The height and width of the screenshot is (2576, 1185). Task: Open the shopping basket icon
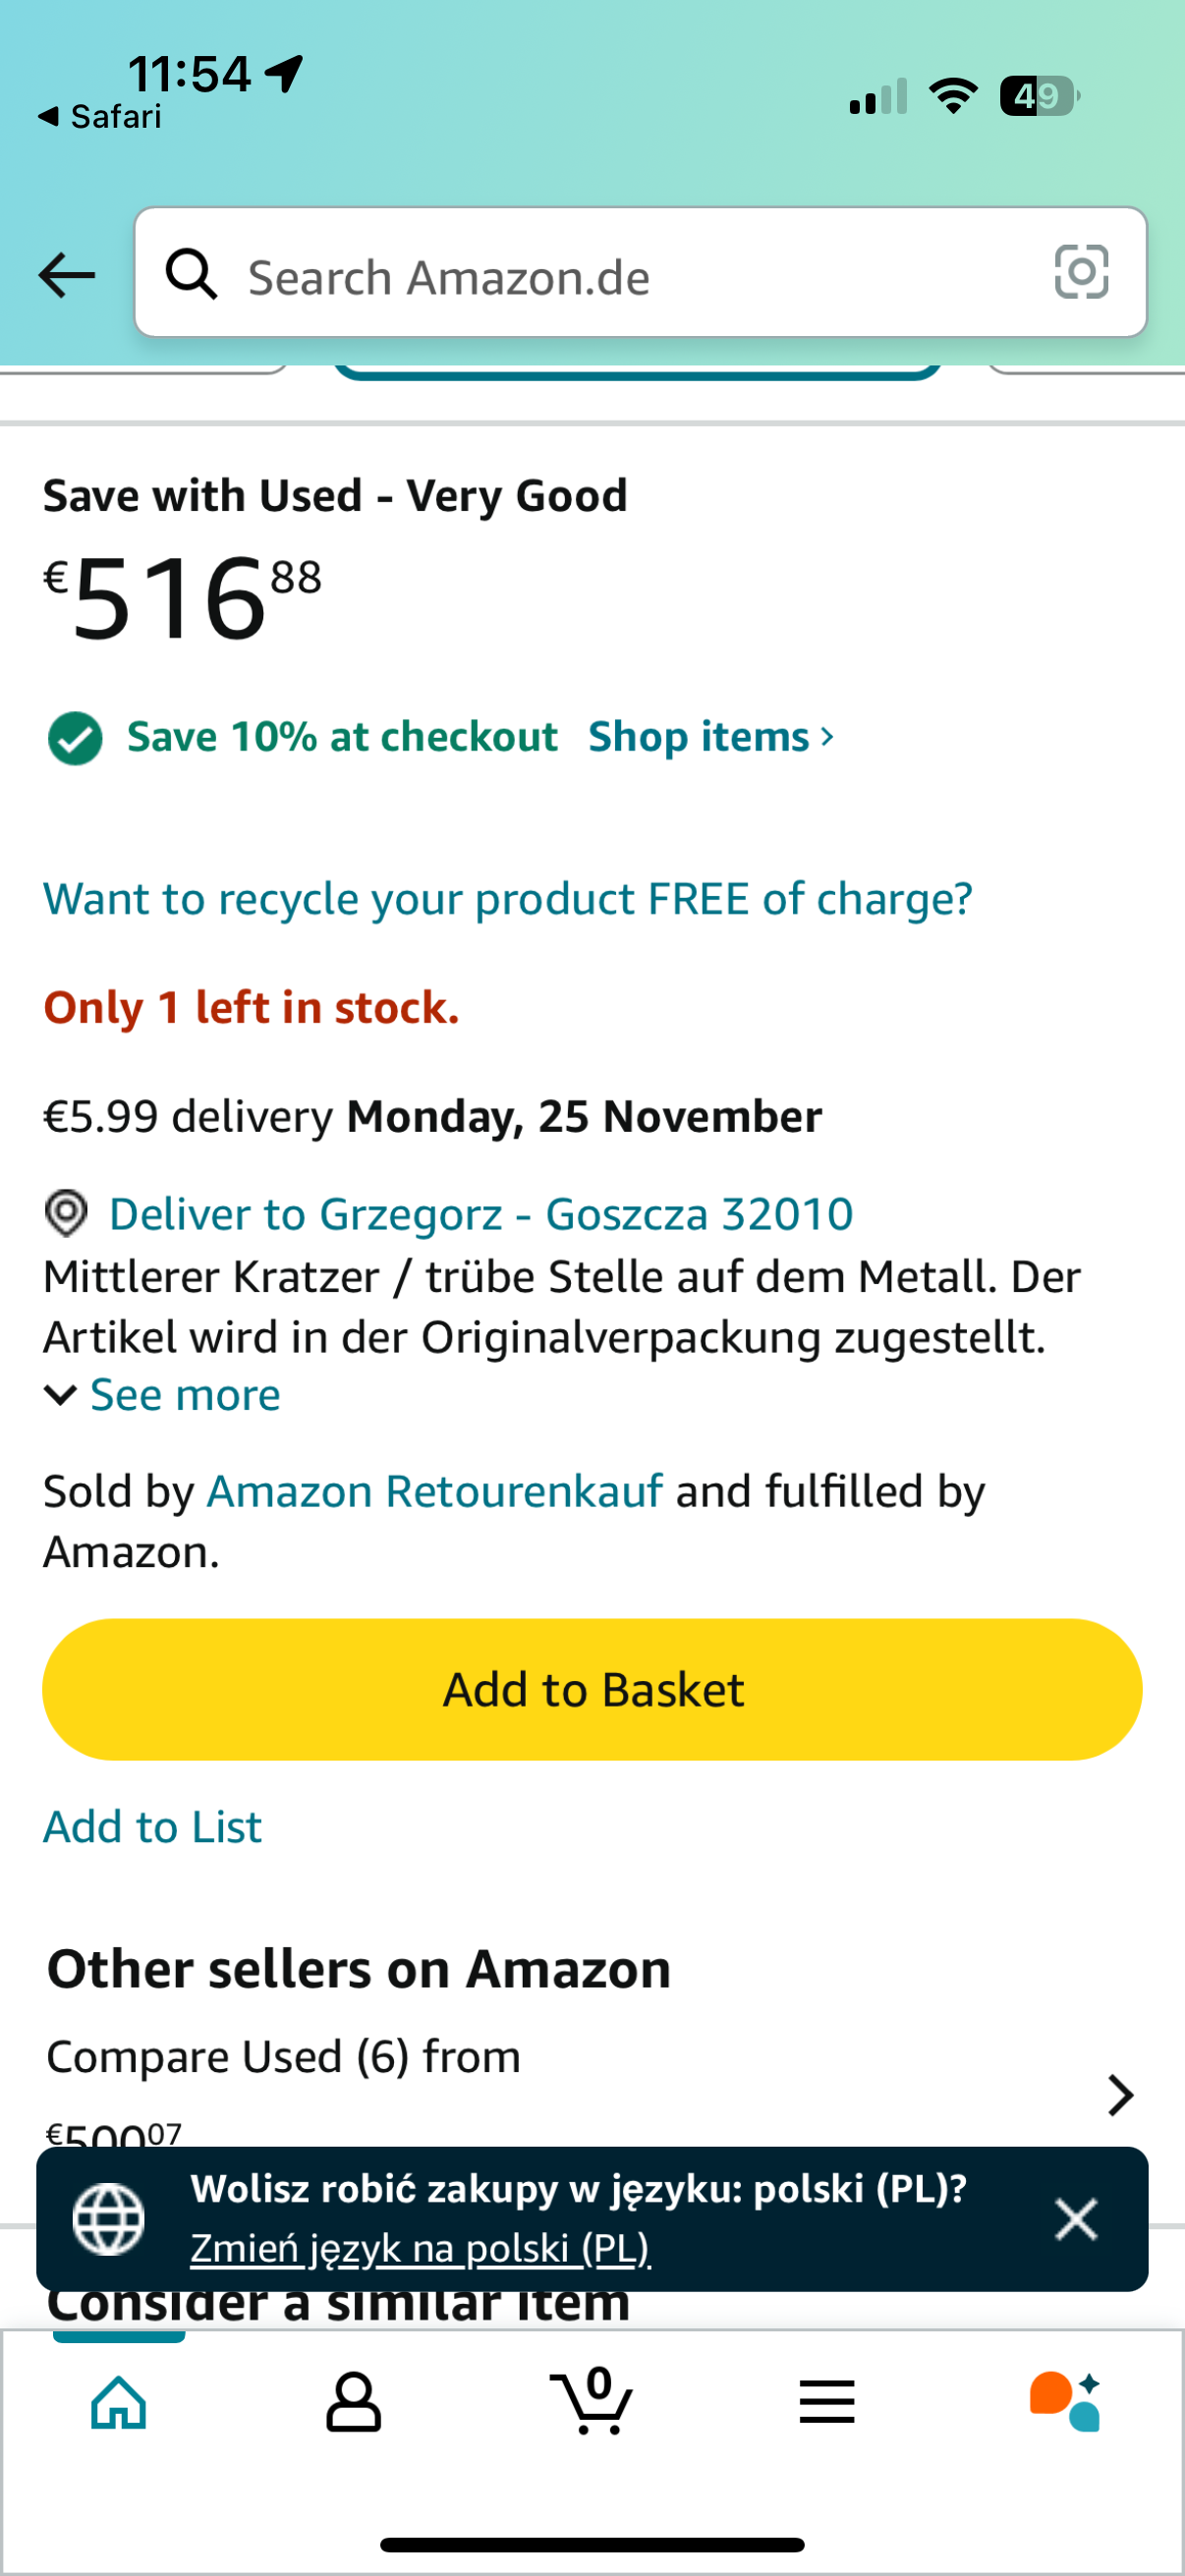pos(591,2400)
